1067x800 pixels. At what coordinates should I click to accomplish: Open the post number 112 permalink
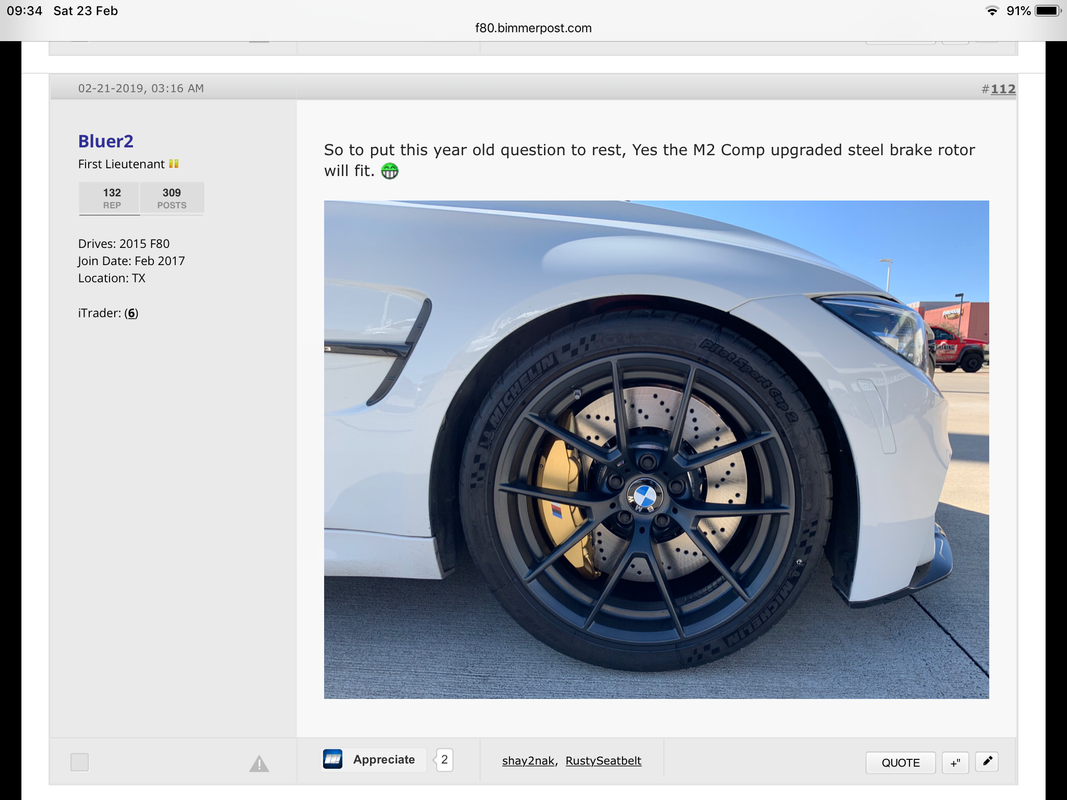tap(1003, 88)
